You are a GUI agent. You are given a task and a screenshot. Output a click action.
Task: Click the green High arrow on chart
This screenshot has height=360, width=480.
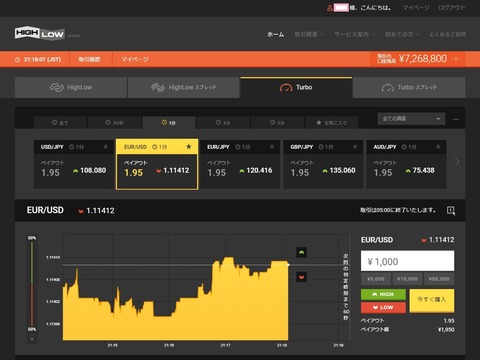tap(301, 252)
